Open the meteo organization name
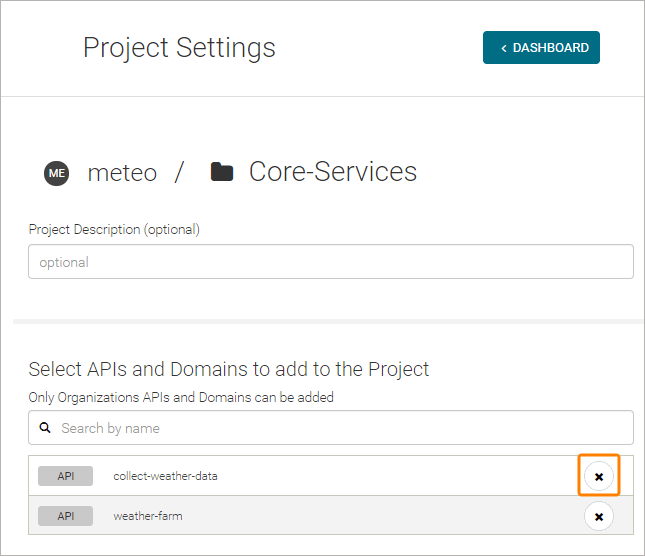This screenshot has height=556, width=645. (x=122, y=173)
